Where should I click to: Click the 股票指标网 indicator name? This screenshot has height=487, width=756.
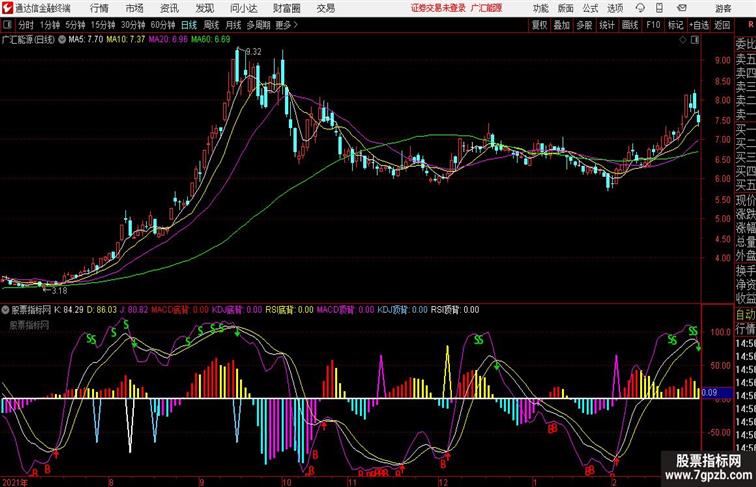tap(31, 310)
